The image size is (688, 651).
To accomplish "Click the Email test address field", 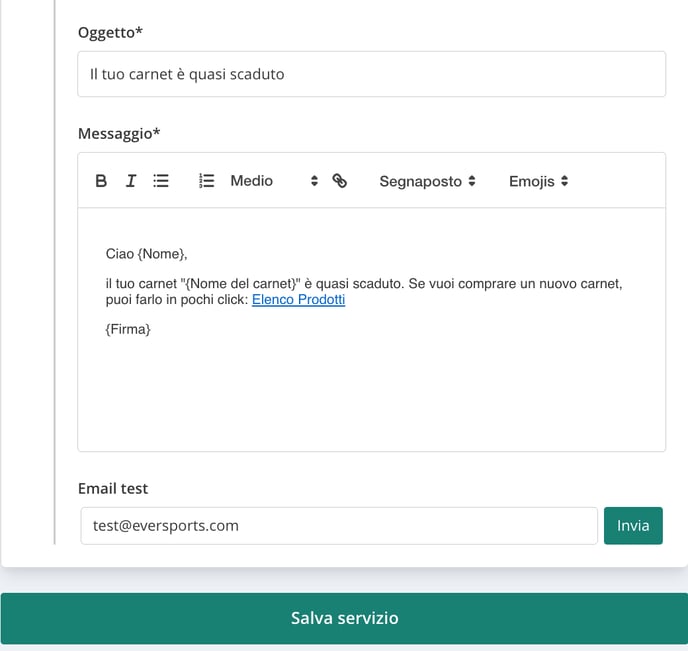I will point(339,526).
